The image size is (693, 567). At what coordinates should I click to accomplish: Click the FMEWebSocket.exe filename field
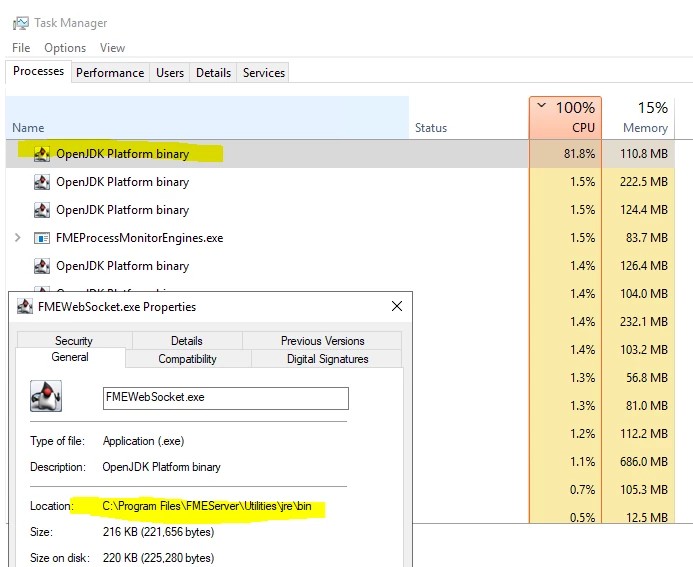[226, 398]
